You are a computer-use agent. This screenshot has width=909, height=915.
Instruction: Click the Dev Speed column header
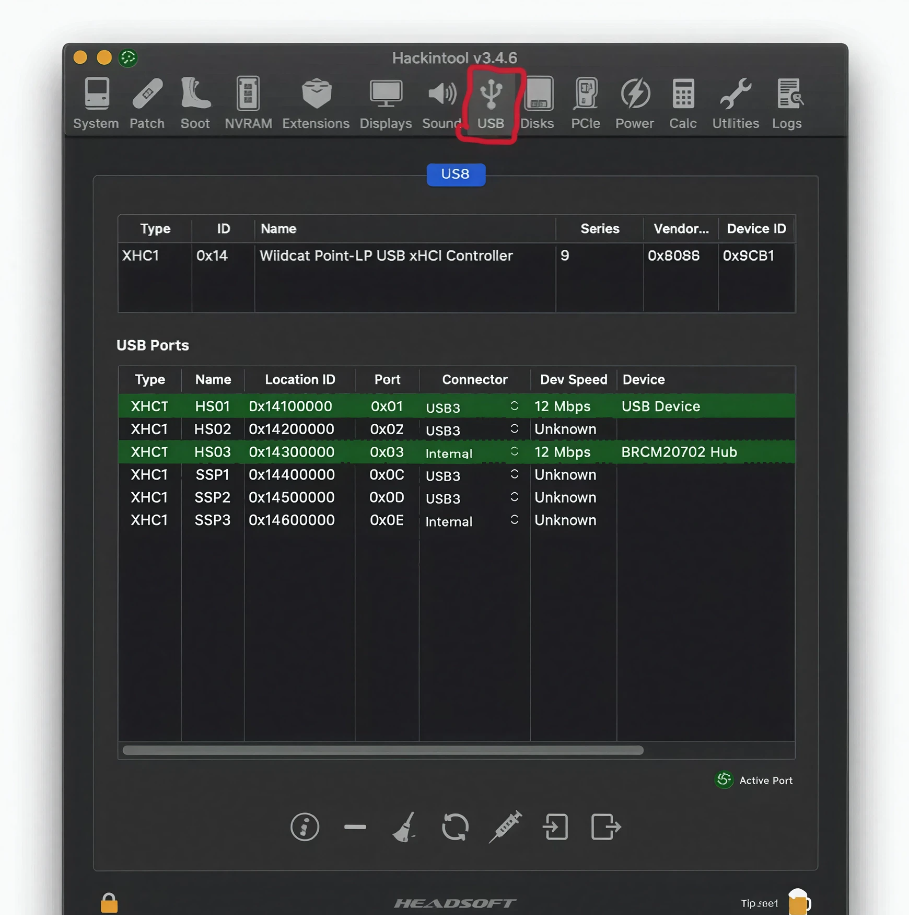click(574, 379)
